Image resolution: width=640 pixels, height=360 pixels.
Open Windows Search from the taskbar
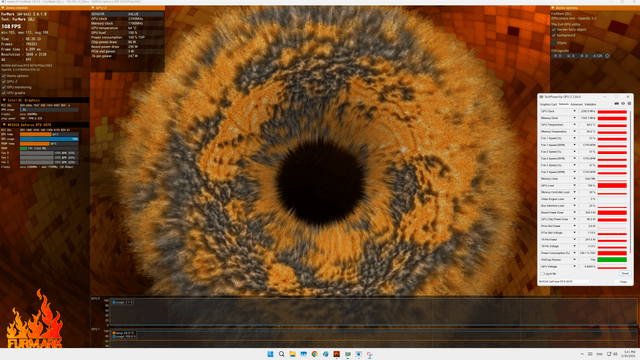coord(282,354)
